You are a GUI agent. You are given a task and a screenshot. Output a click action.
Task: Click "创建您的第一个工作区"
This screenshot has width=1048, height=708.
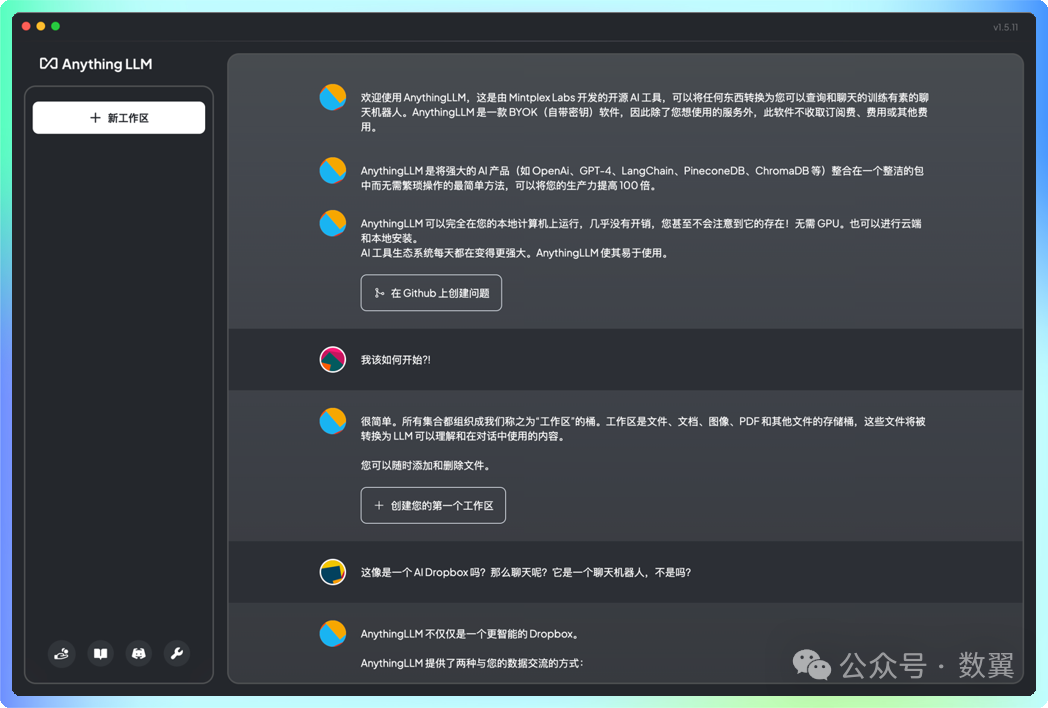tap(433, 505)
